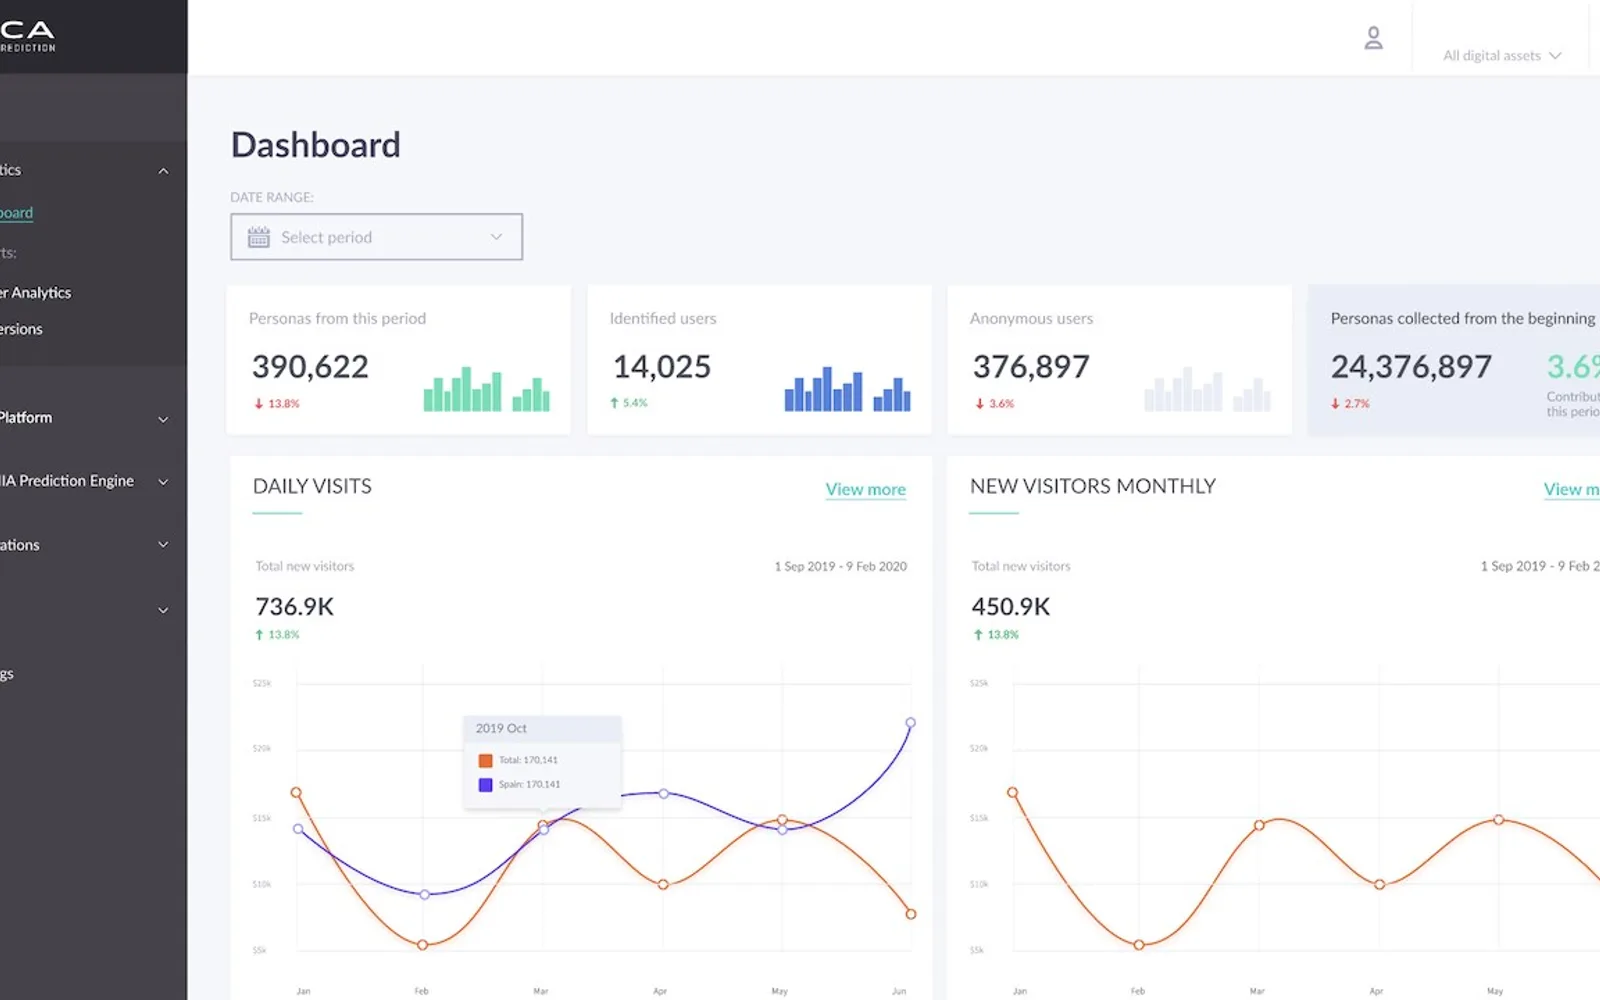Open the Analytics report in sidebar
Screen dimensions: 1600x1000
[36, 293]
